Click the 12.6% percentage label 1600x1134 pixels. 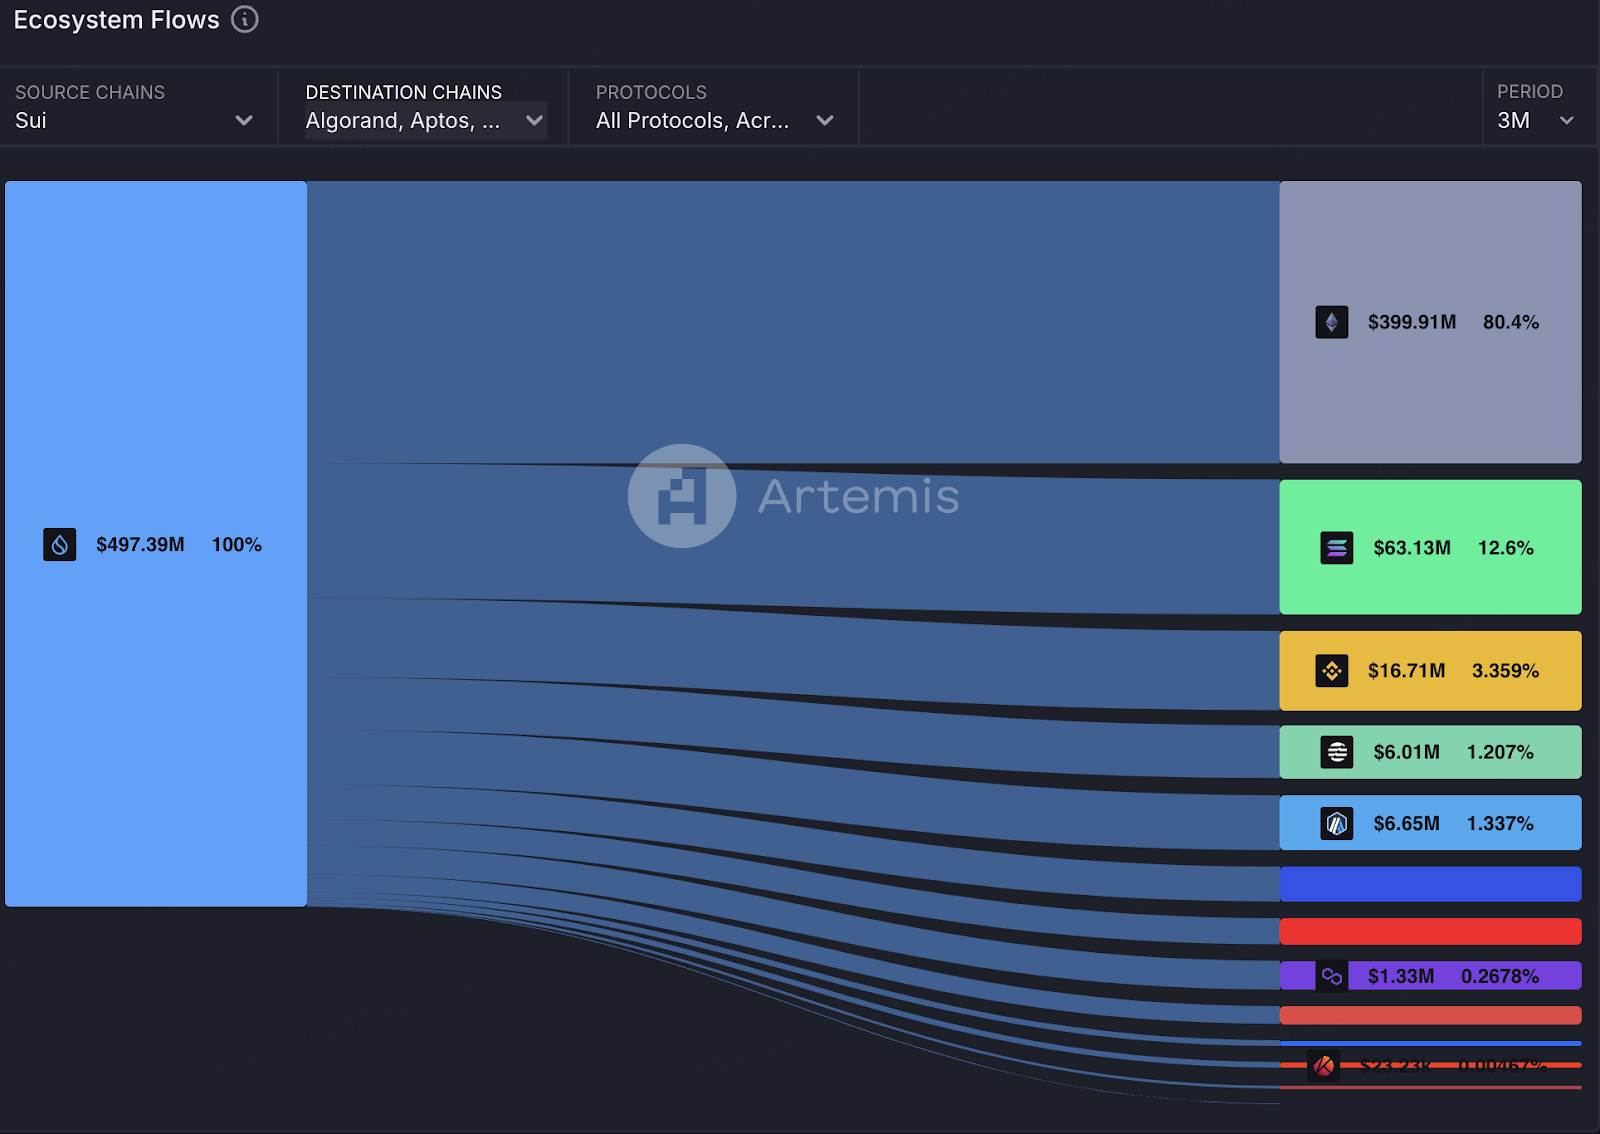coord(1506,548)
